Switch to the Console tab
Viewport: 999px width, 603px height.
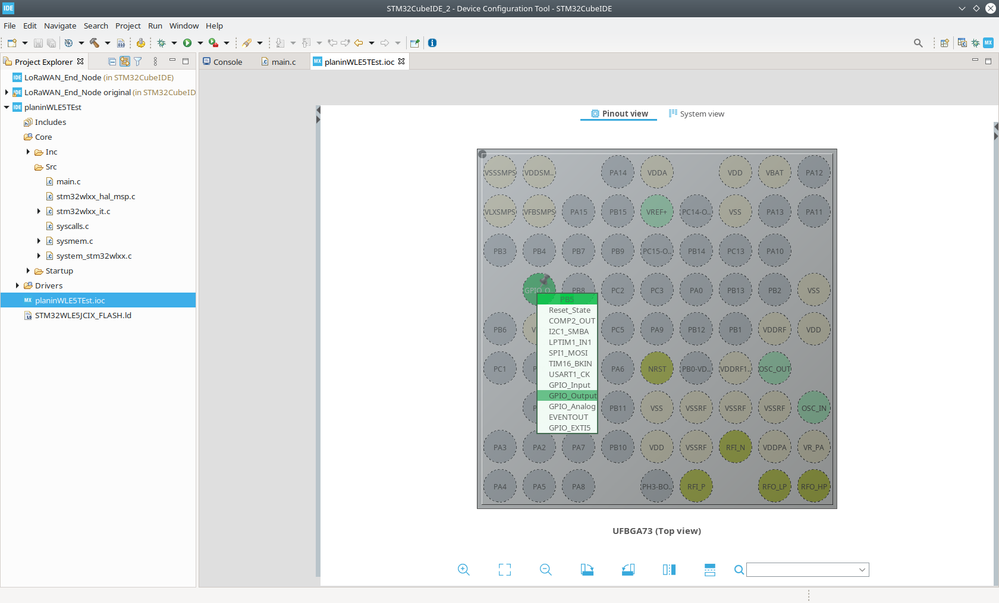pyautogui.click(x=222, y=62)
